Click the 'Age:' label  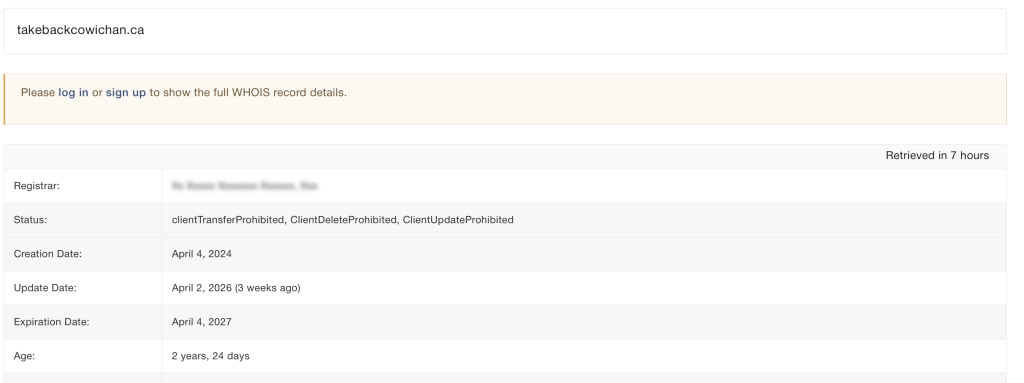pos(24,356)
